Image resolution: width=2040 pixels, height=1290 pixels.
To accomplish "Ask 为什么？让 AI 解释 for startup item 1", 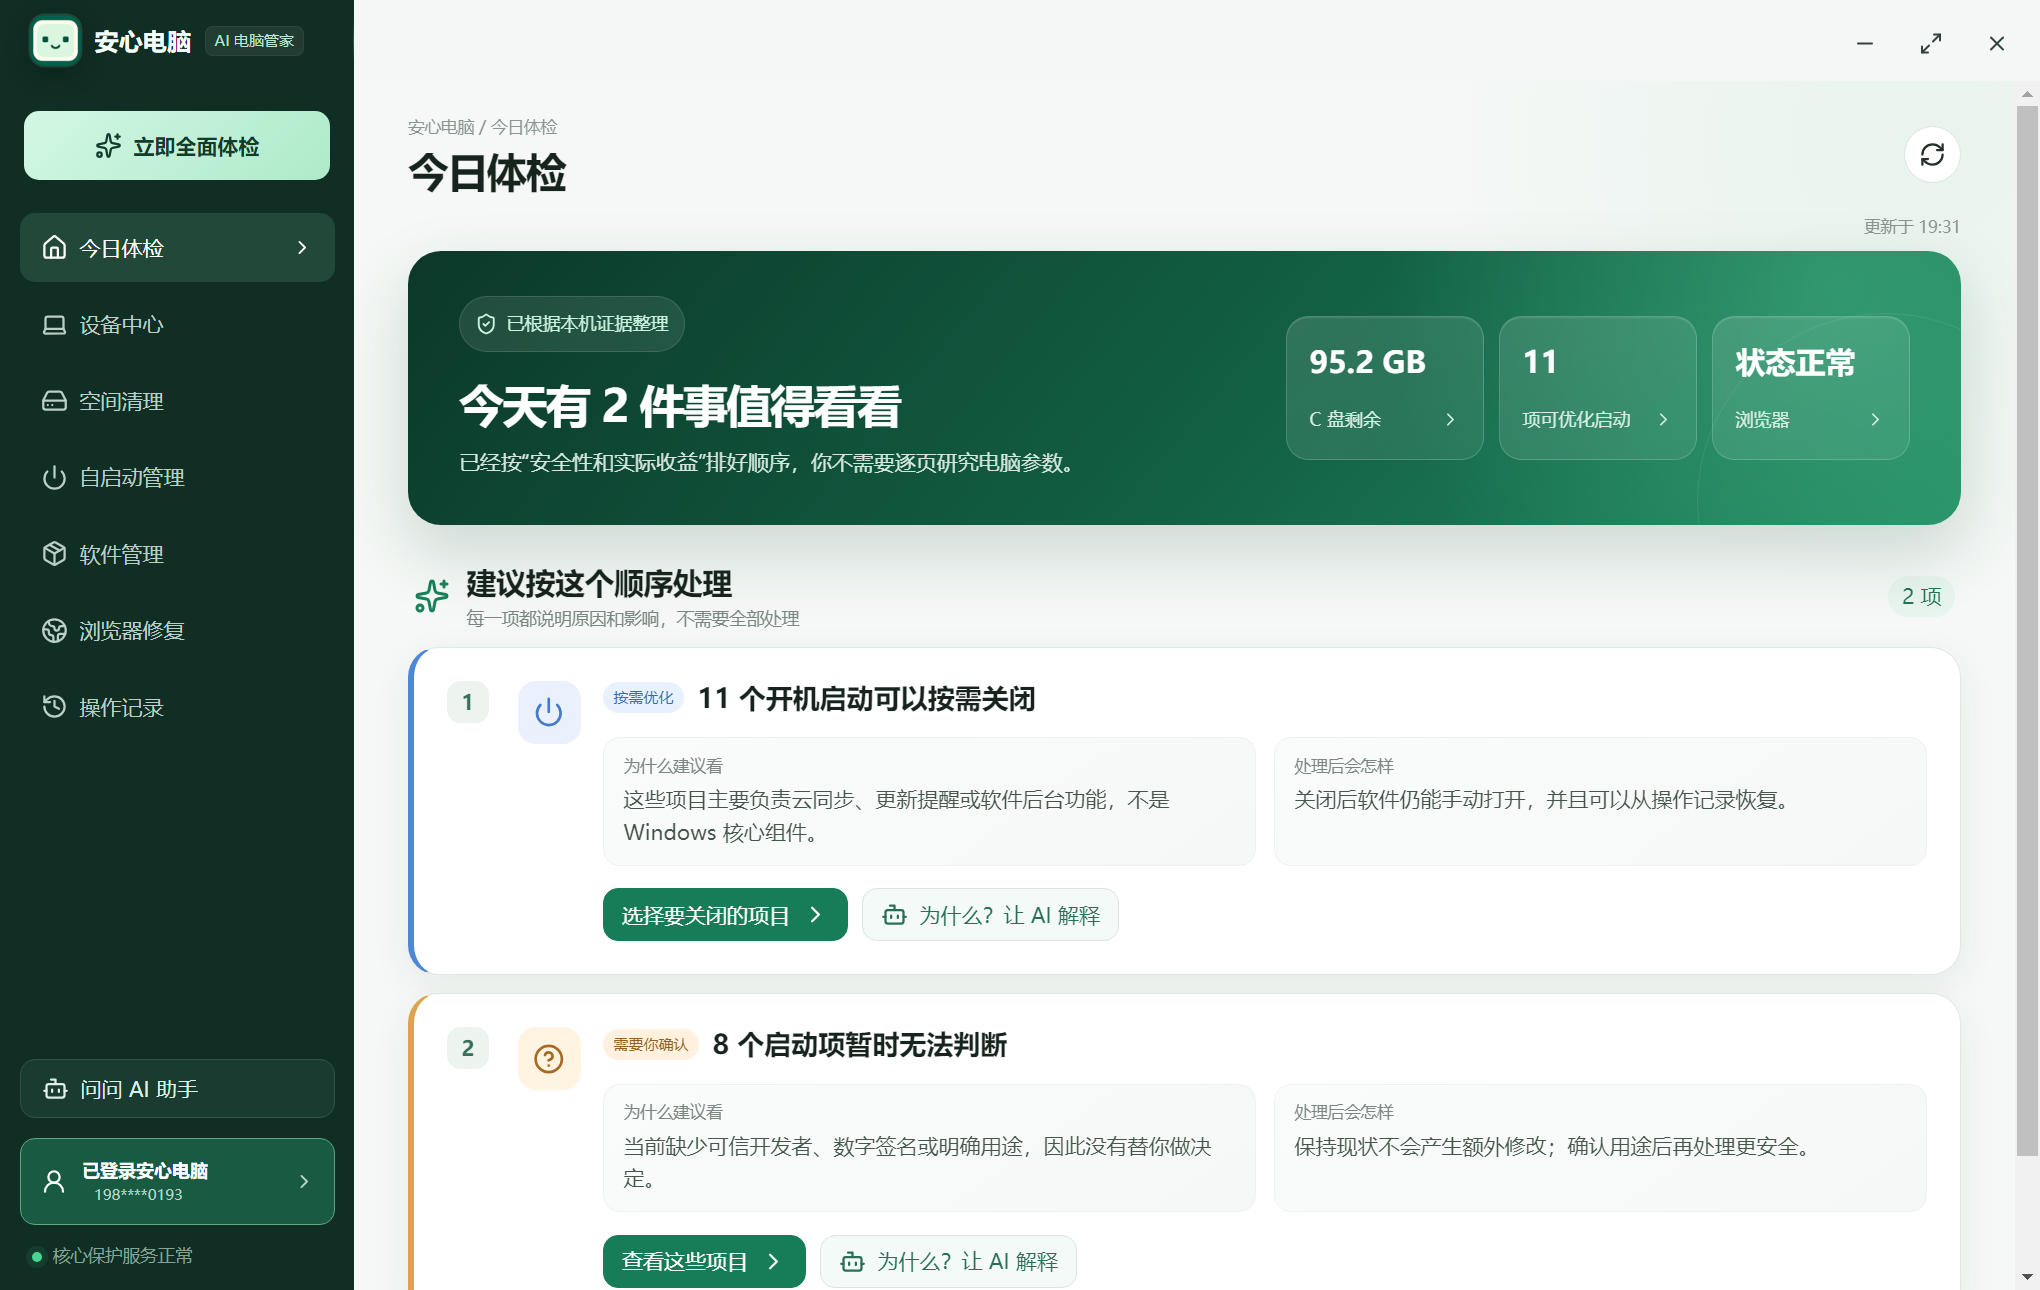I will pos(990,914).
